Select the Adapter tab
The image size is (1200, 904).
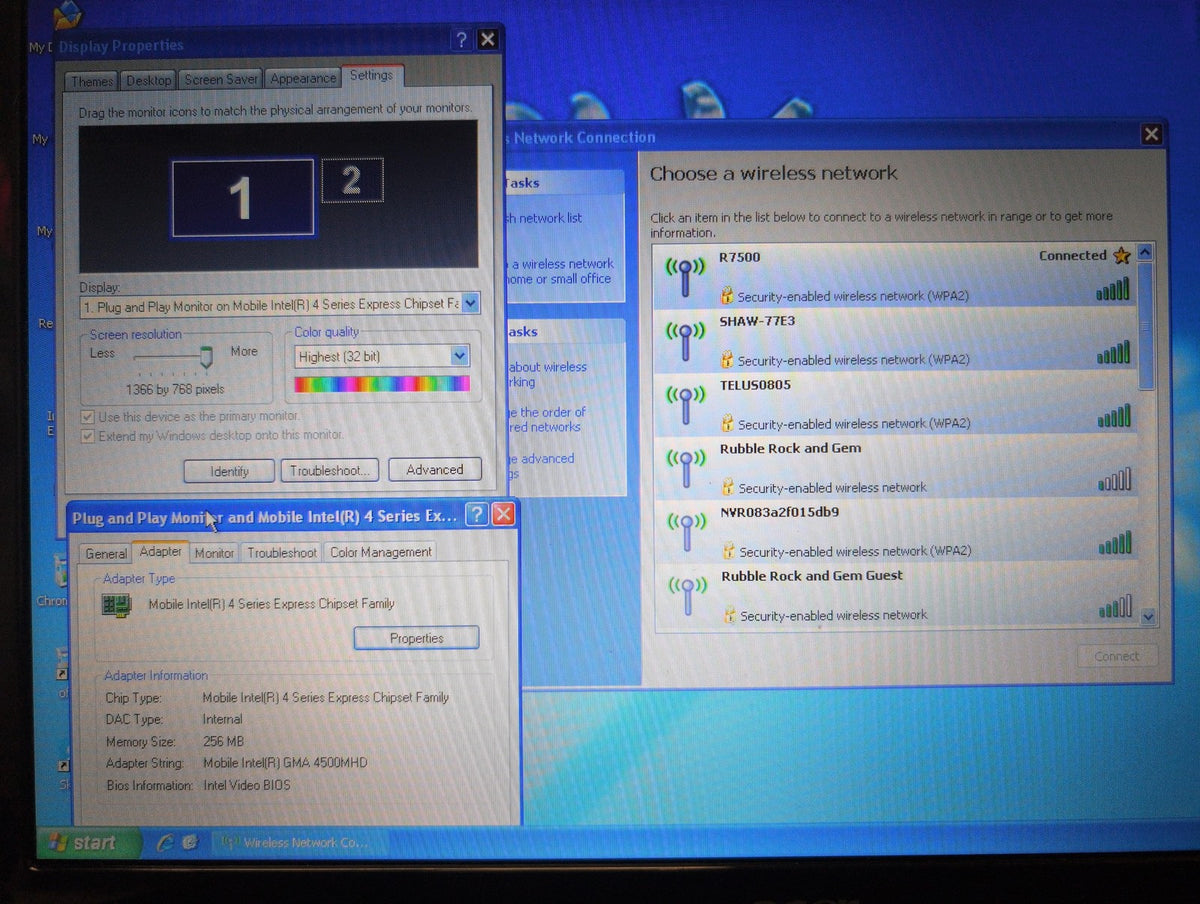click(x=161, y=551)
